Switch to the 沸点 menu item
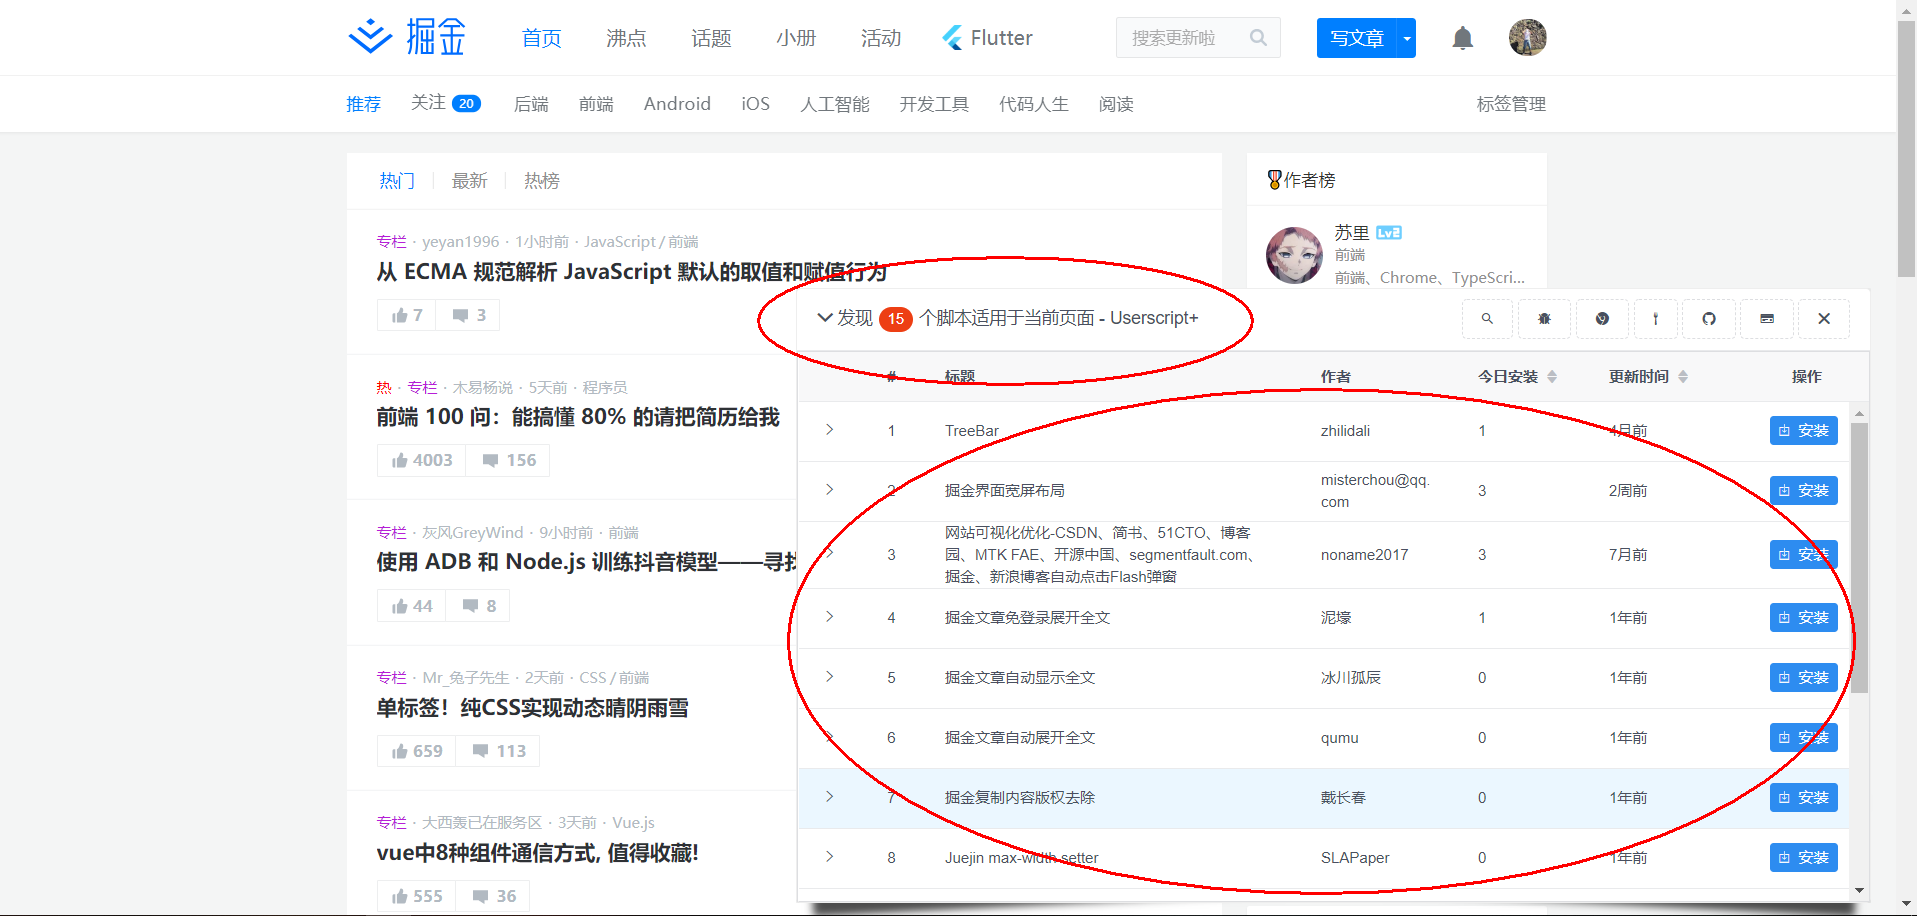 [625, 37]
